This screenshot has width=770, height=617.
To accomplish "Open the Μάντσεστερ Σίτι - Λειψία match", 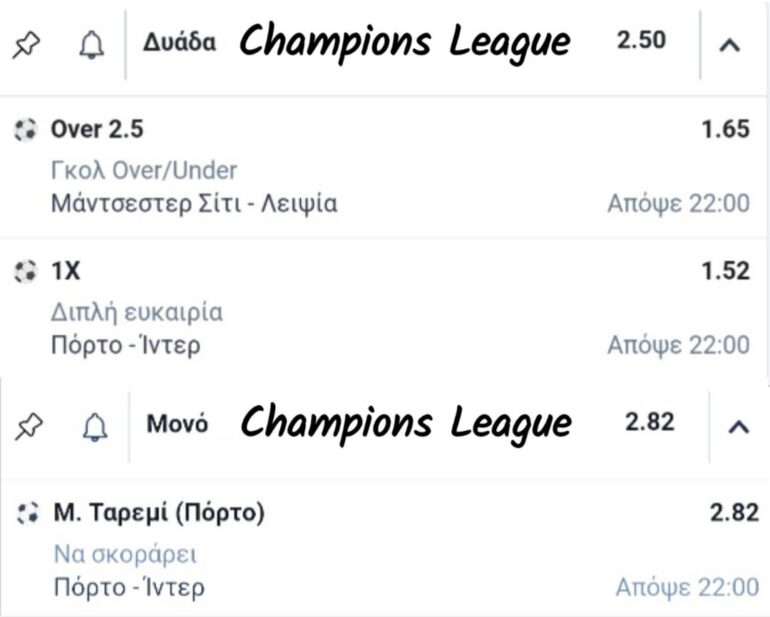I will point(194,204).
